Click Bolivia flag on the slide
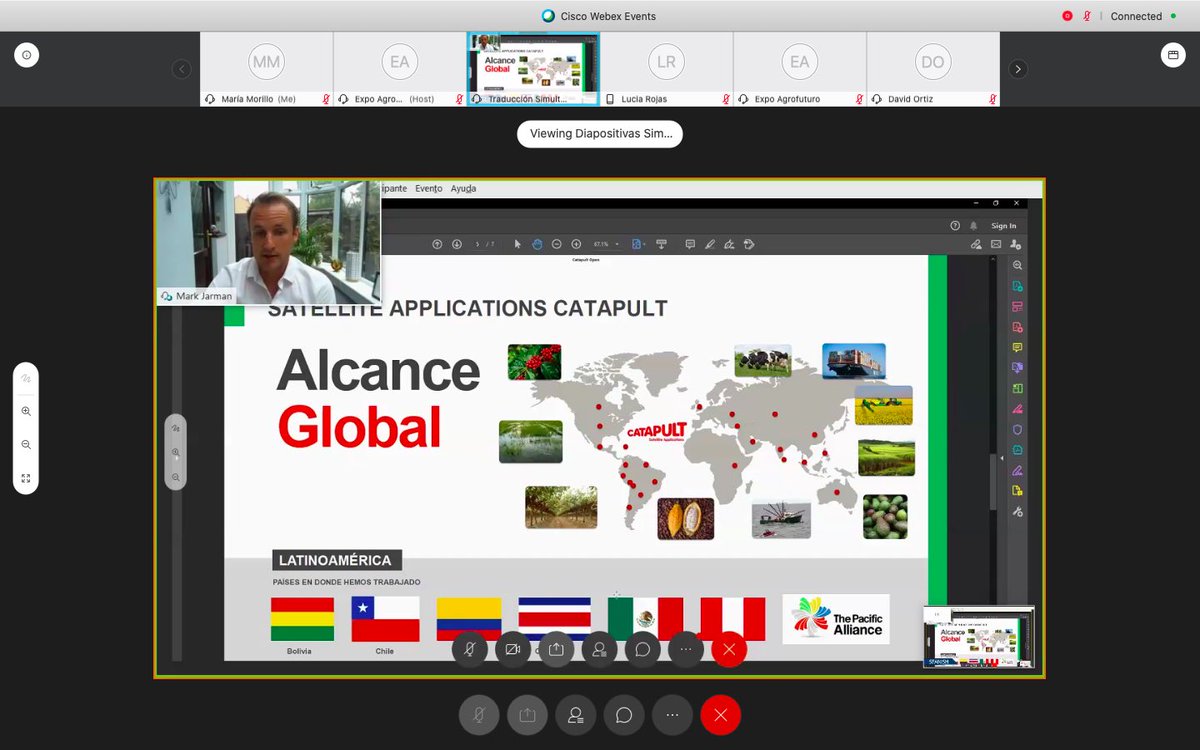Image resolution: width=1200 pixels, height=750 pixels. click(302, 620)
